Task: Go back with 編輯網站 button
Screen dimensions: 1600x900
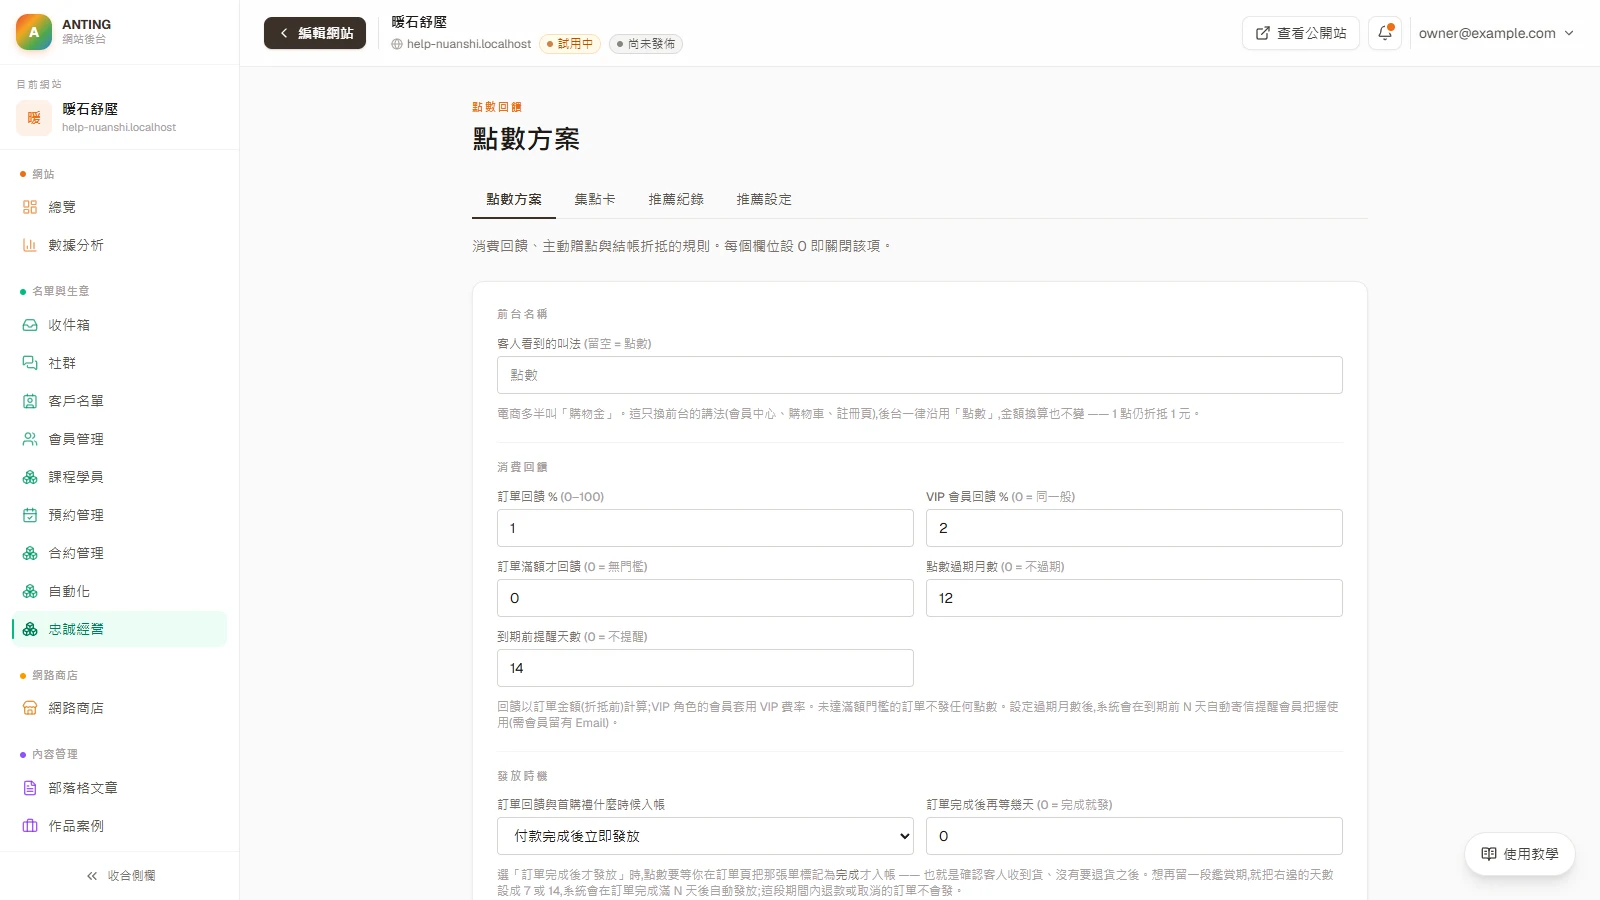Action: coord(315,33)
